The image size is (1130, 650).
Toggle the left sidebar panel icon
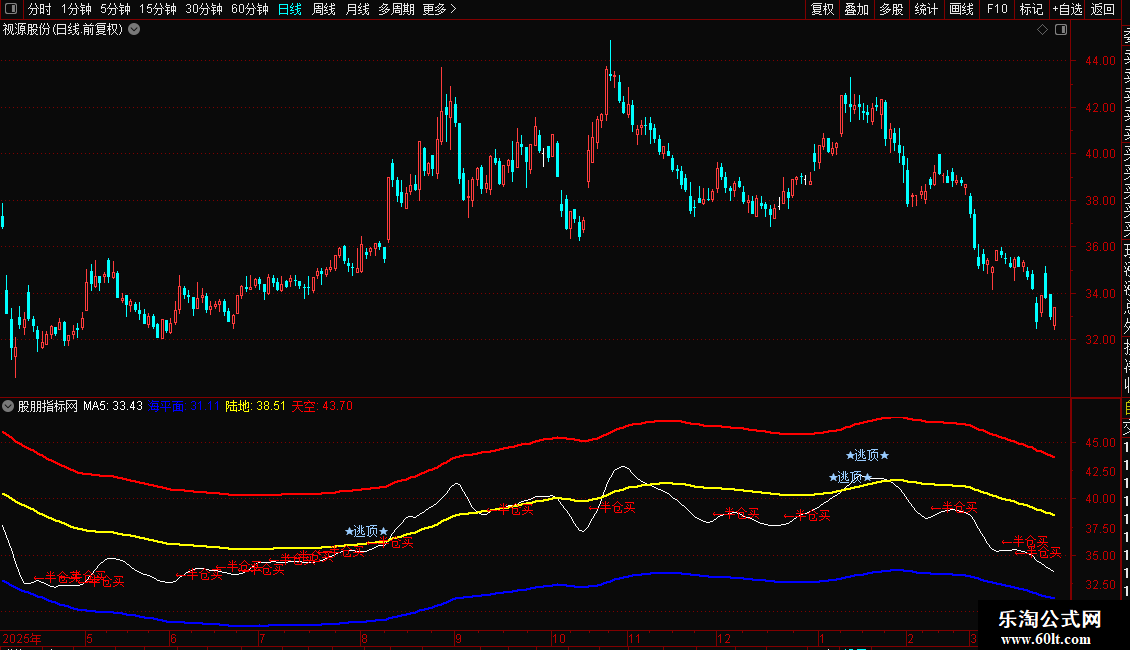click(x=11, y=9)
